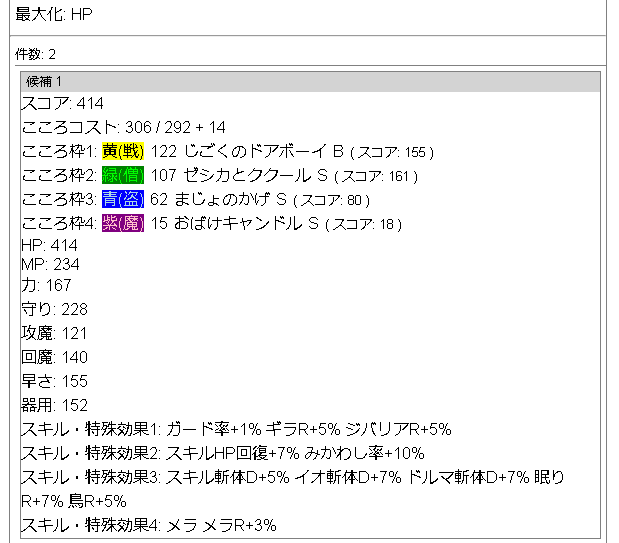The width and height of the screenshot is (619, 543).
Task: Click the '回魔: 140' stat line
Action: (x=54, y=357)
